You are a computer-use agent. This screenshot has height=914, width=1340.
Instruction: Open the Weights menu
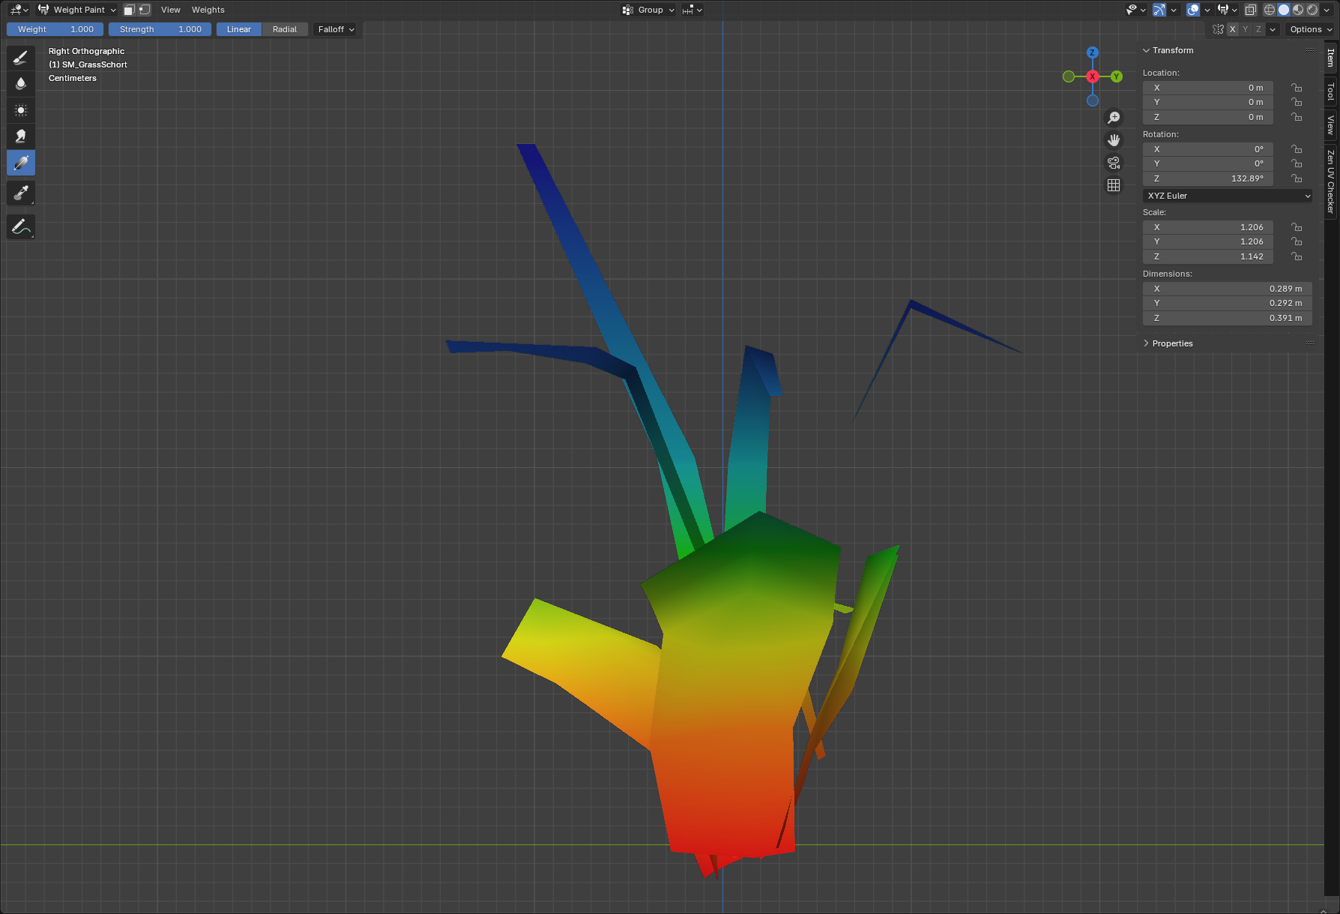208,10
